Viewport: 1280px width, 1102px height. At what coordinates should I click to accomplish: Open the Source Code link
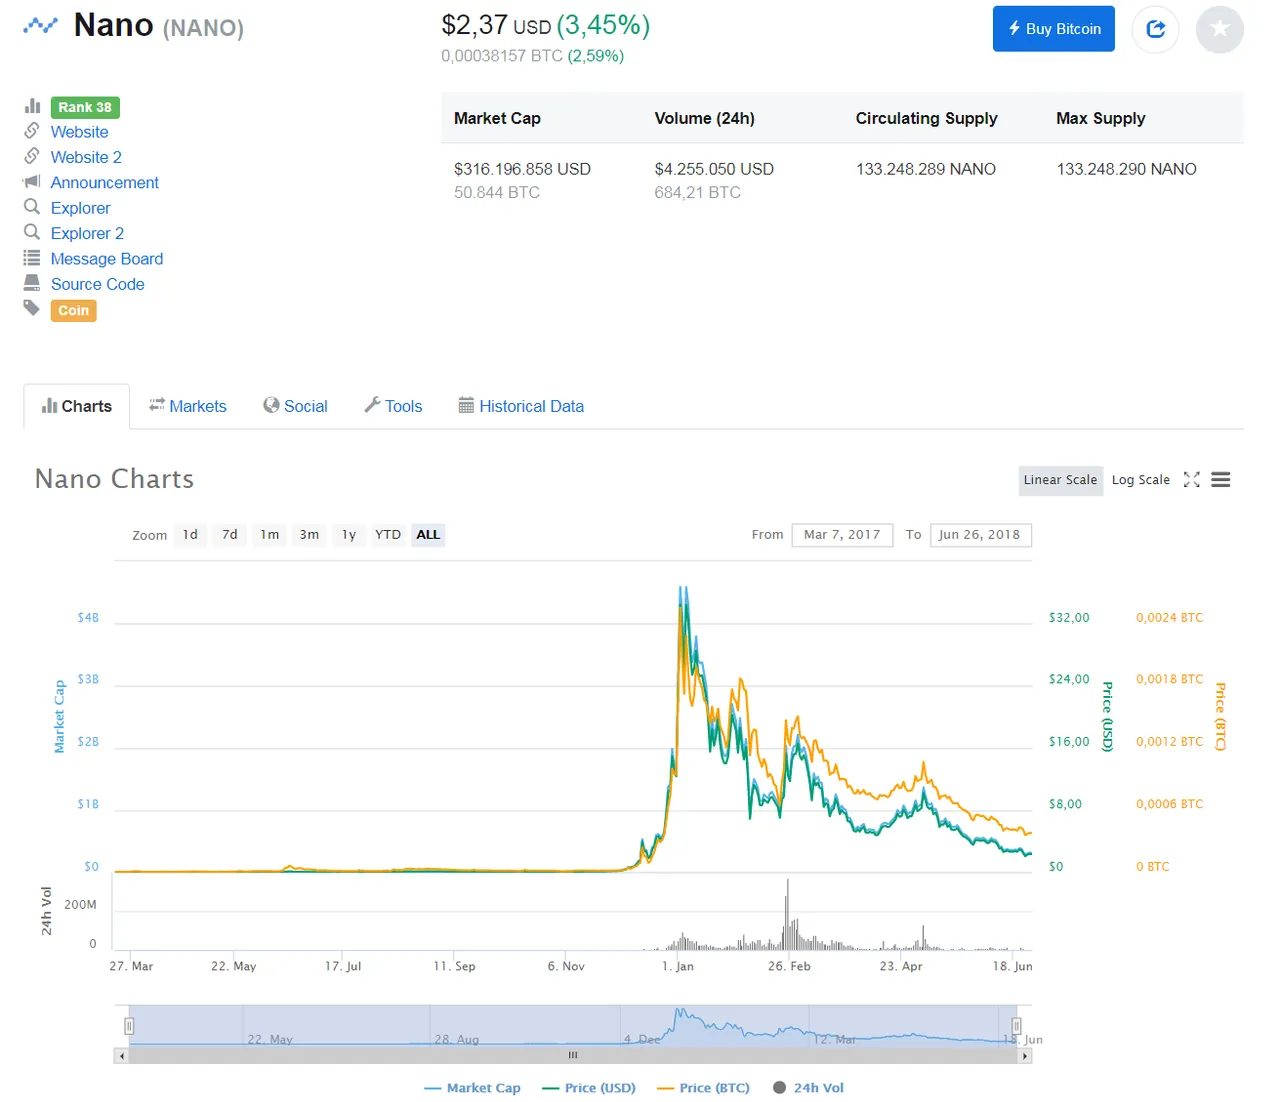[98, 284]
